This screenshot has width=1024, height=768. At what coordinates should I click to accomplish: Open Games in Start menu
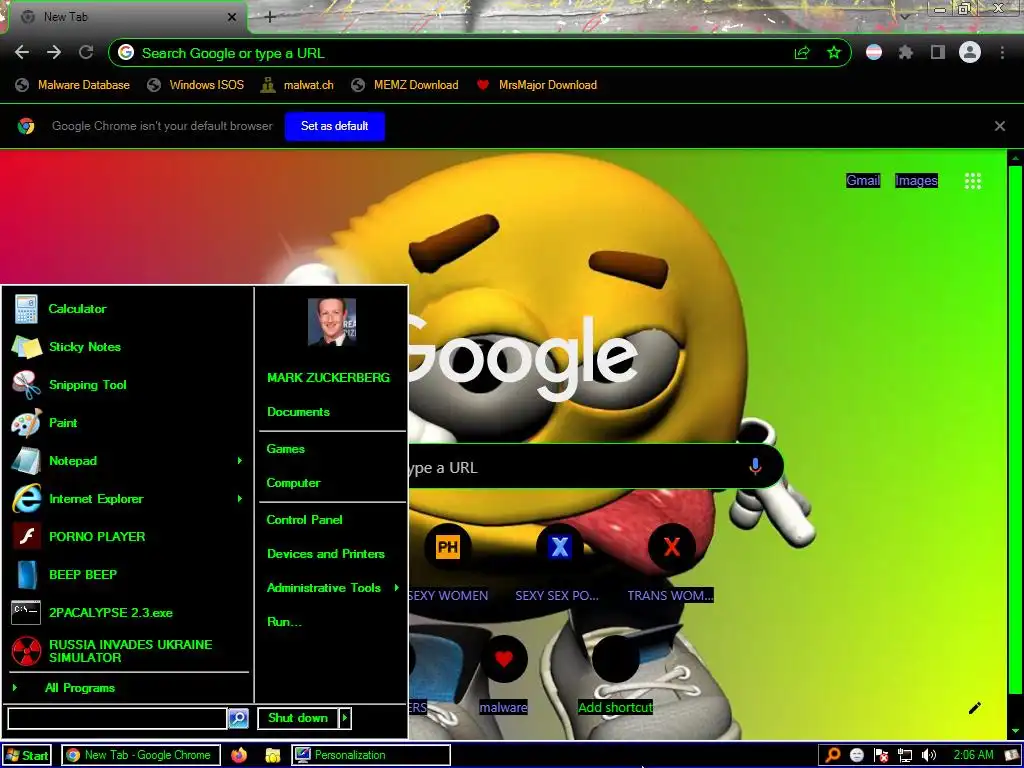(x=285, y=449)
